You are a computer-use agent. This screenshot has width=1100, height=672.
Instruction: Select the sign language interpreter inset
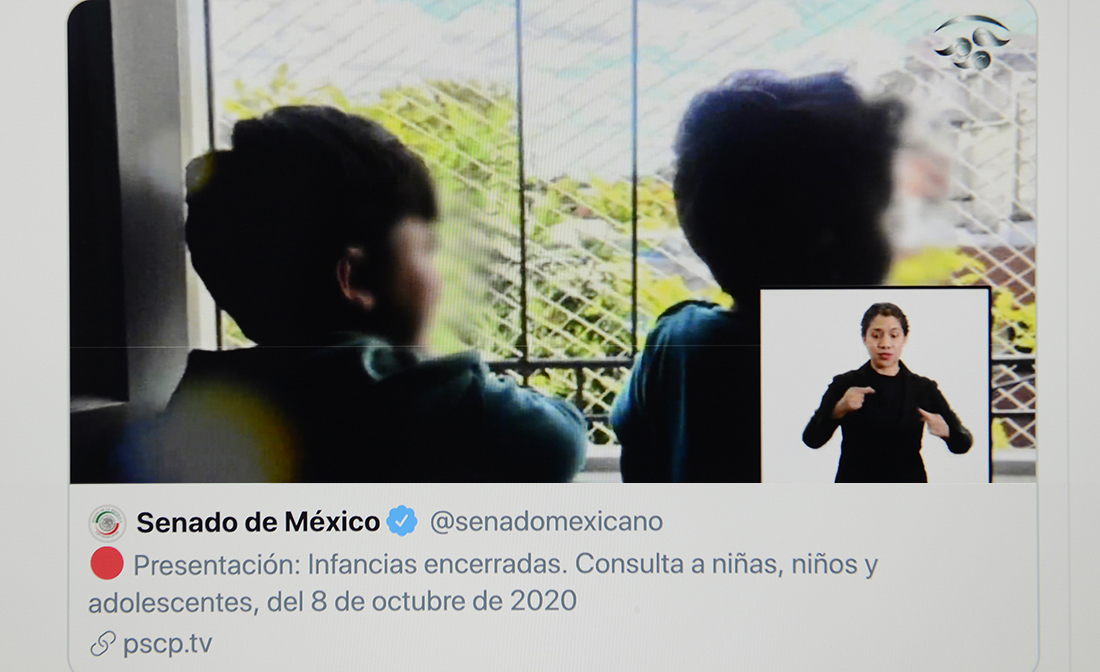[876, 385]
